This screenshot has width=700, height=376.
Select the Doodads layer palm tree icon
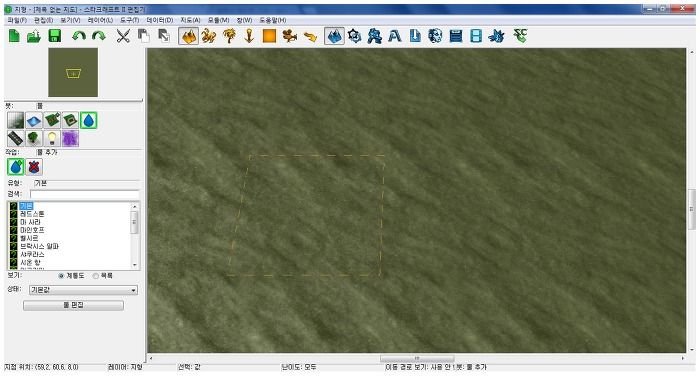[229, 36]
